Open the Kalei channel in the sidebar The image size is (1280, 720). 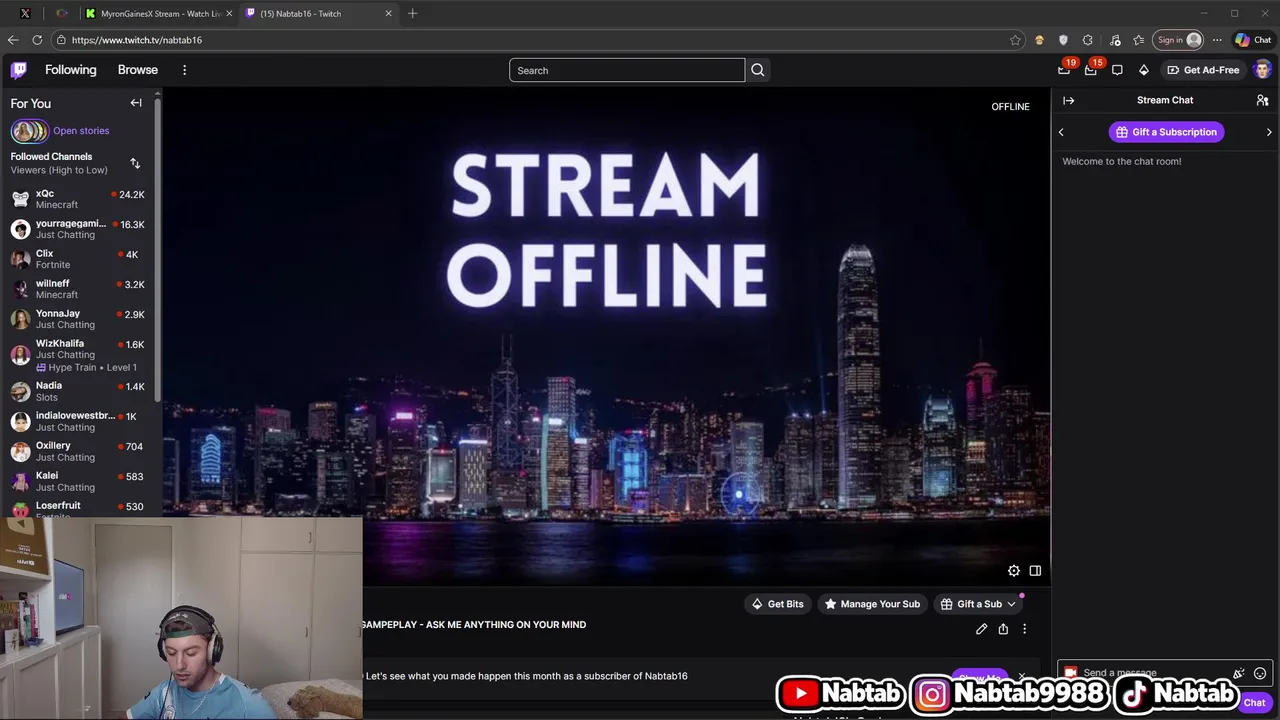tap(78, 481)
